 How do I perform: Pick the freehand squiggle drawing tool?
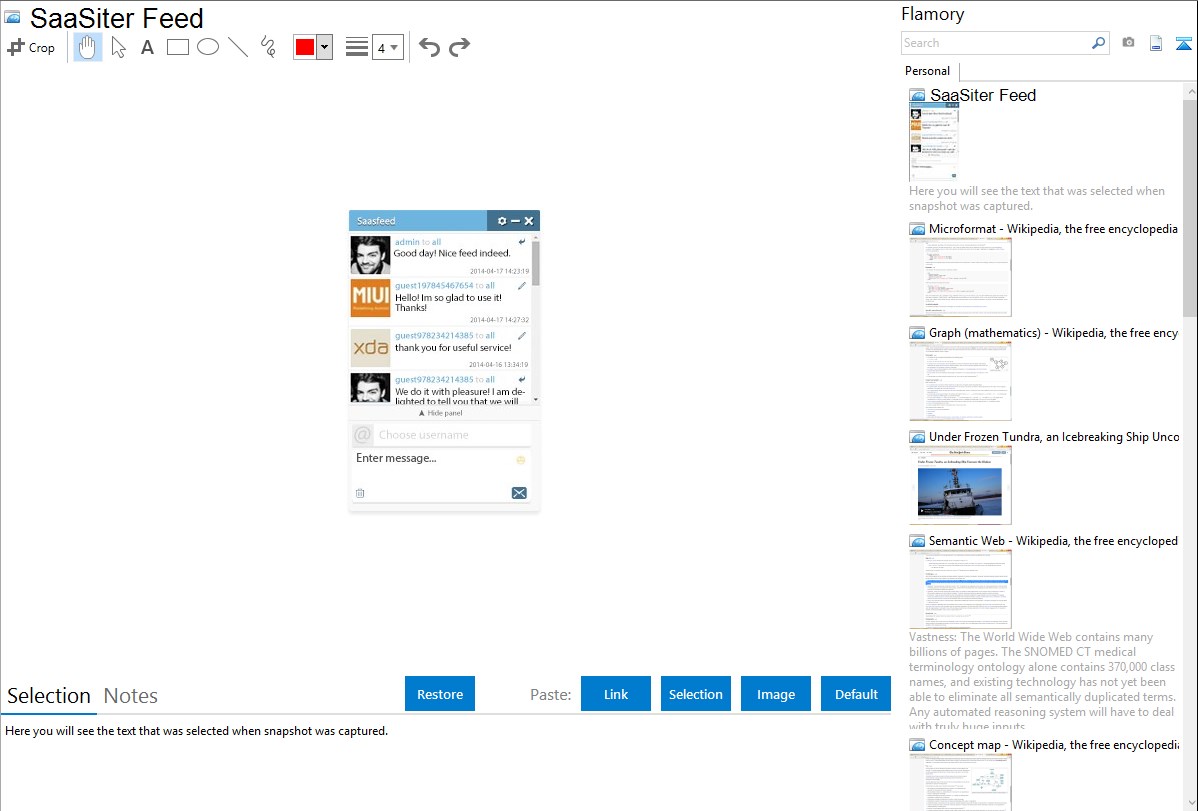point(268,47)
